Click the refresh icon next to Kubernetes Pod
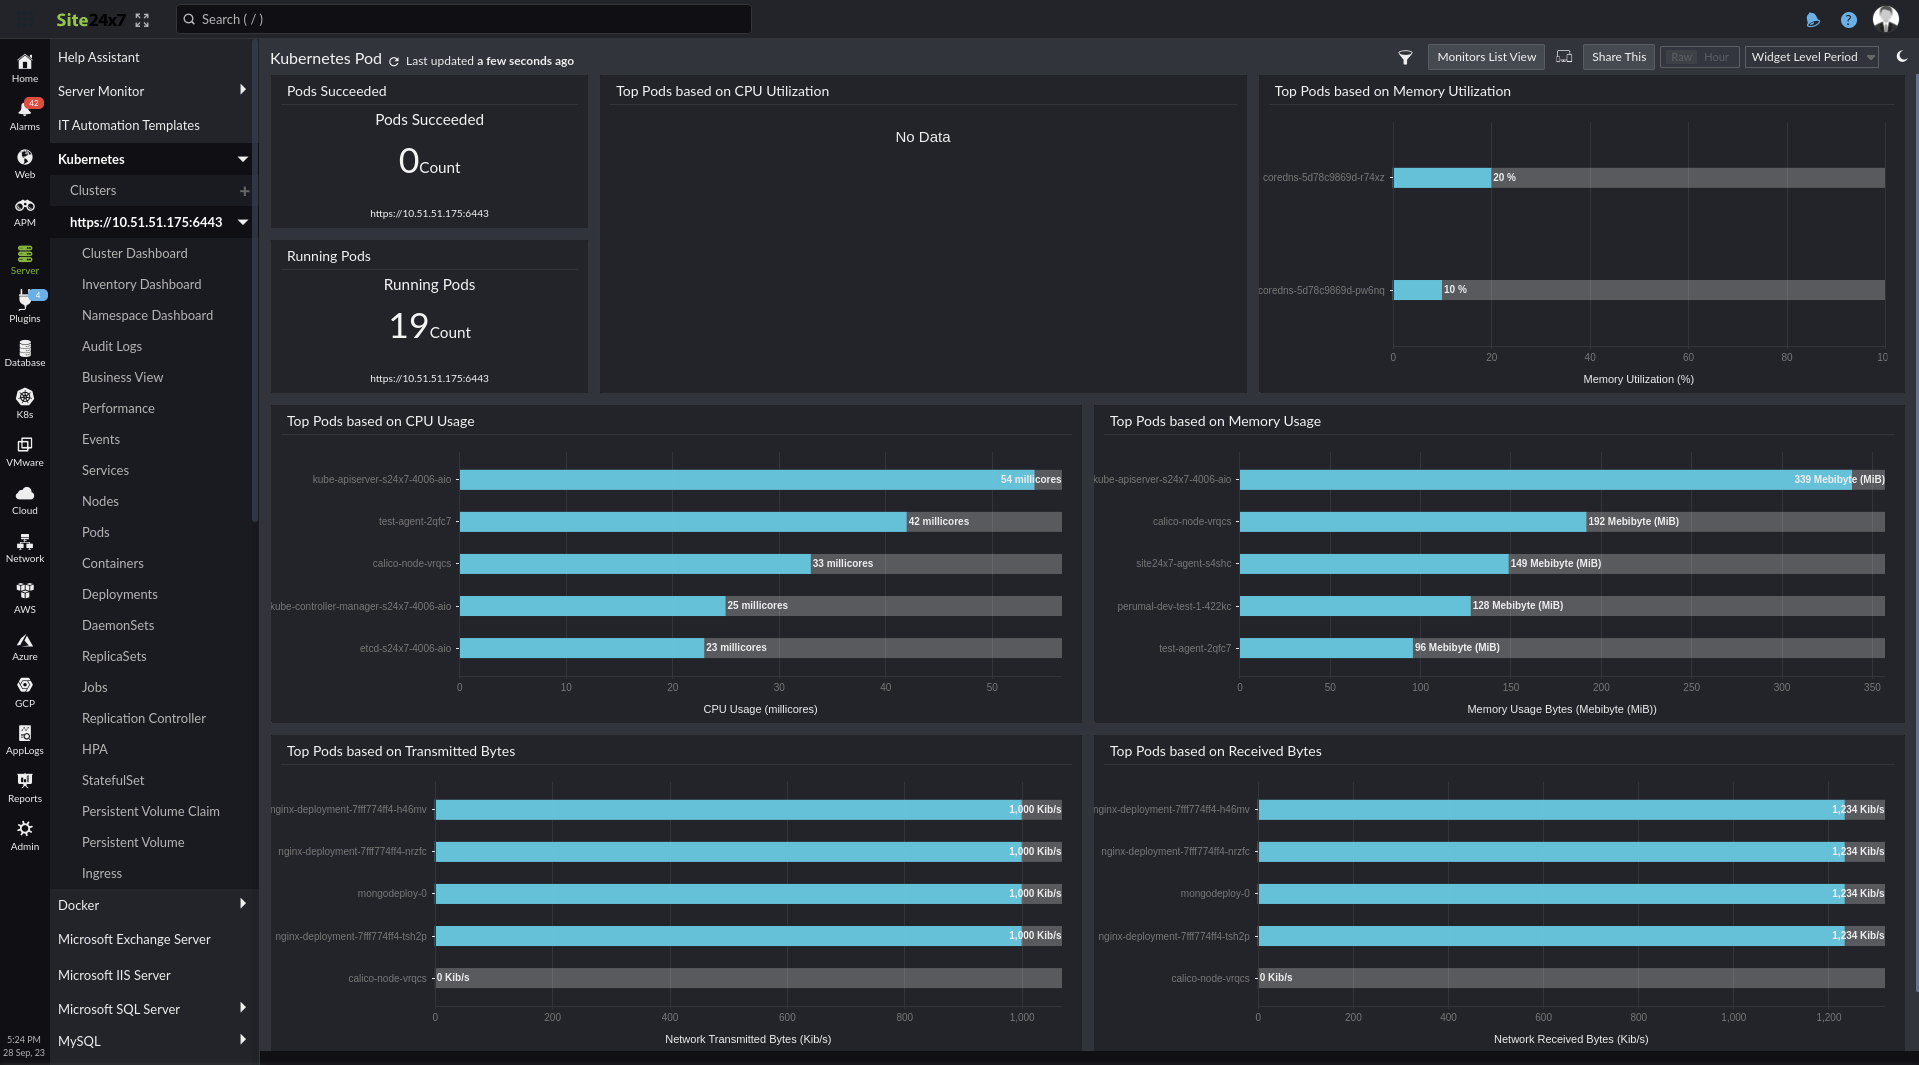Screen dimensions: 1919x1065 click(x=392, y=59)
